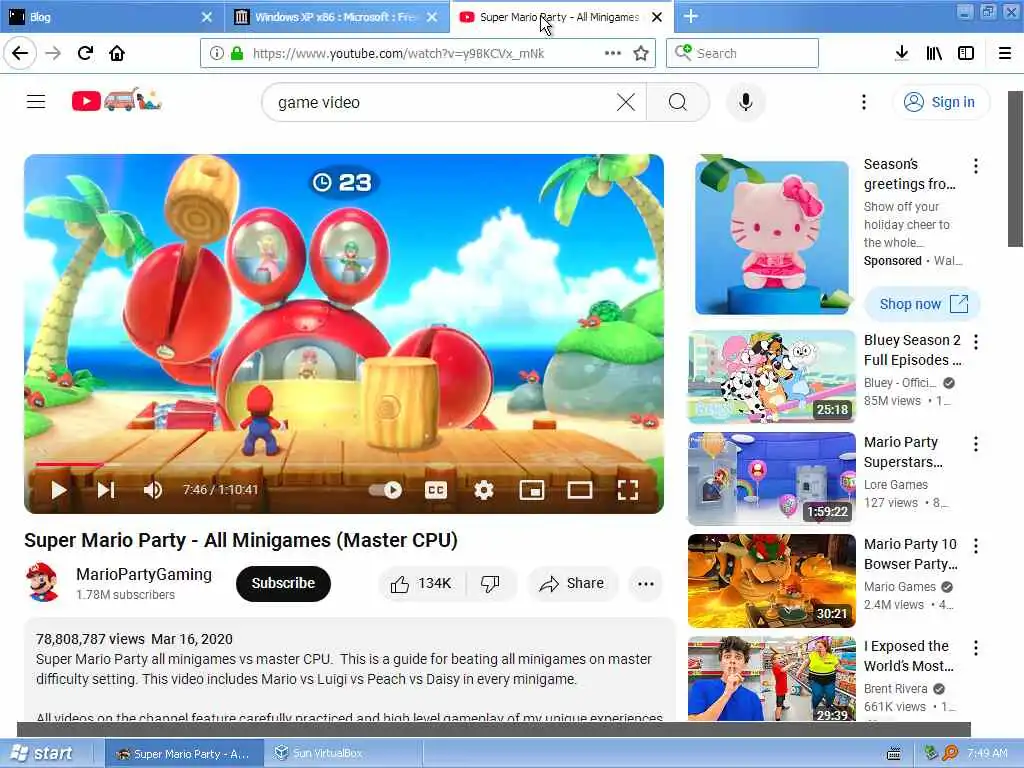This screenshot has height=768, width=1024.
Task: Enter full screen mode
Action: [628, 490]
